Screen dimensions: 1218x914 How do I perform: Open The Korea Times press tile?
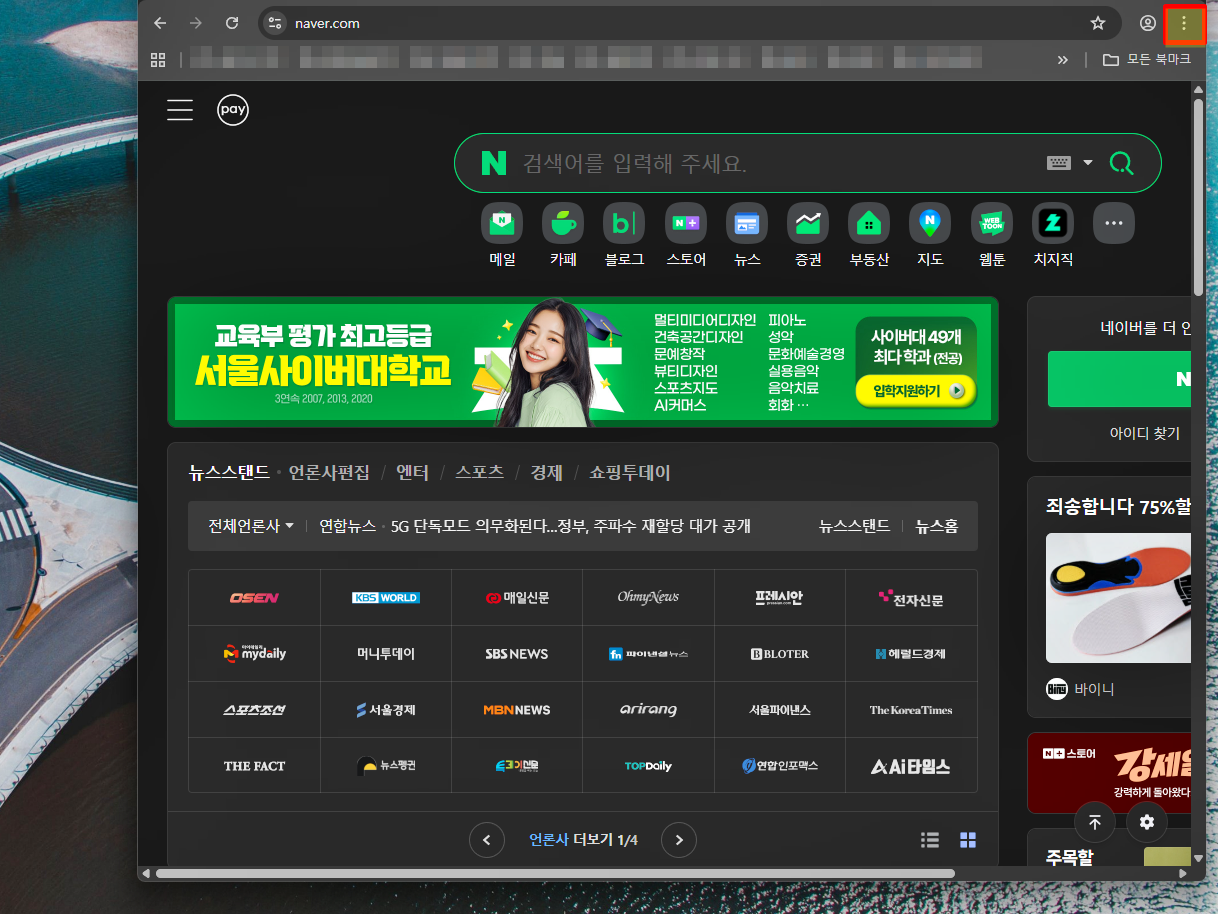(911, 710)
